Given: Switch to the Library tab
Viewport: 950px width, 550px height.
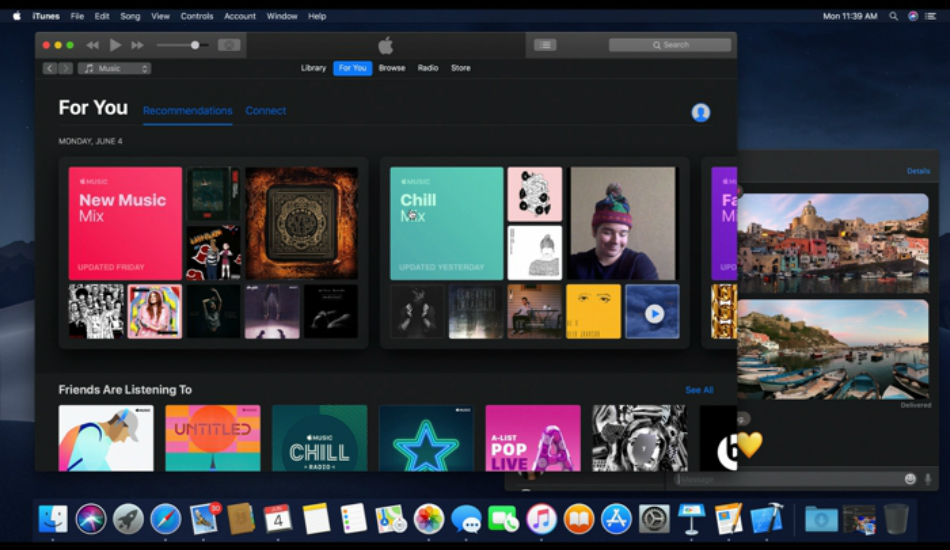Looking at the screenshot, I should (313, 68).
